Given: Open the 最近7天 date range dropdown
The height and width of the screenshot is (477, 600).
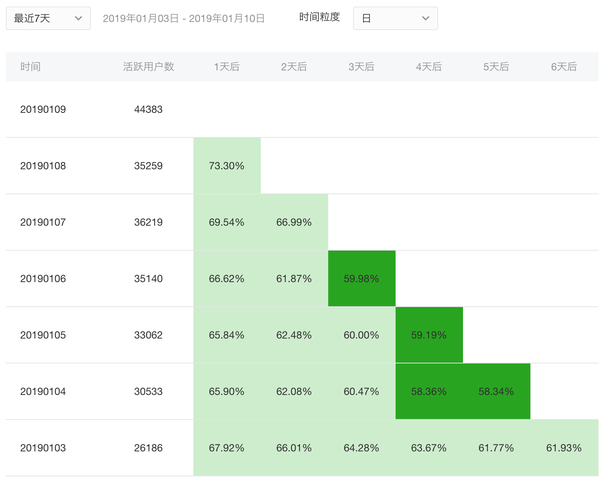Looking at the screenshot, I should click(x=48, y=18).
